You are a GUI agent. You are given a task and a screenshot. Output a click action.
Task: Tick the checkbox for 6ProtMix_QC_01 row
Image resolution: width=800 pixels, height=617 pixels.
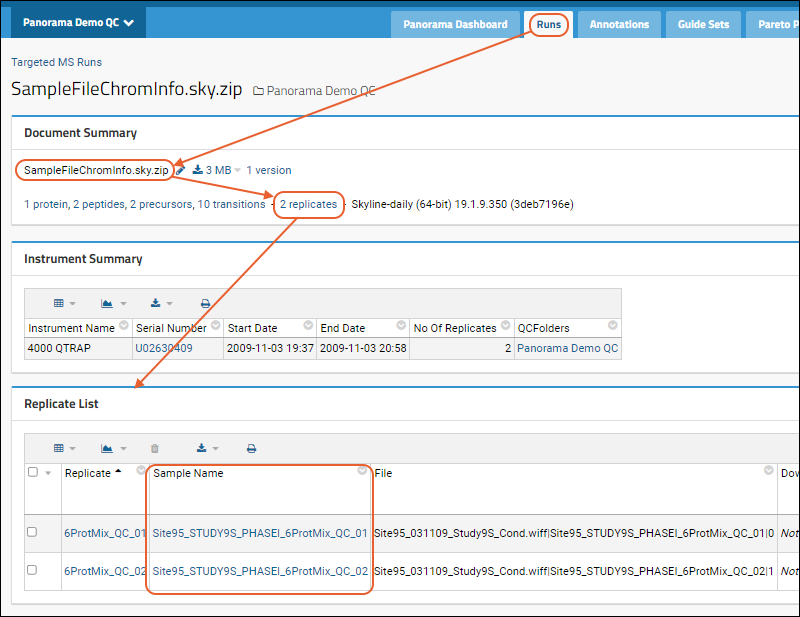tap(33, 533)
